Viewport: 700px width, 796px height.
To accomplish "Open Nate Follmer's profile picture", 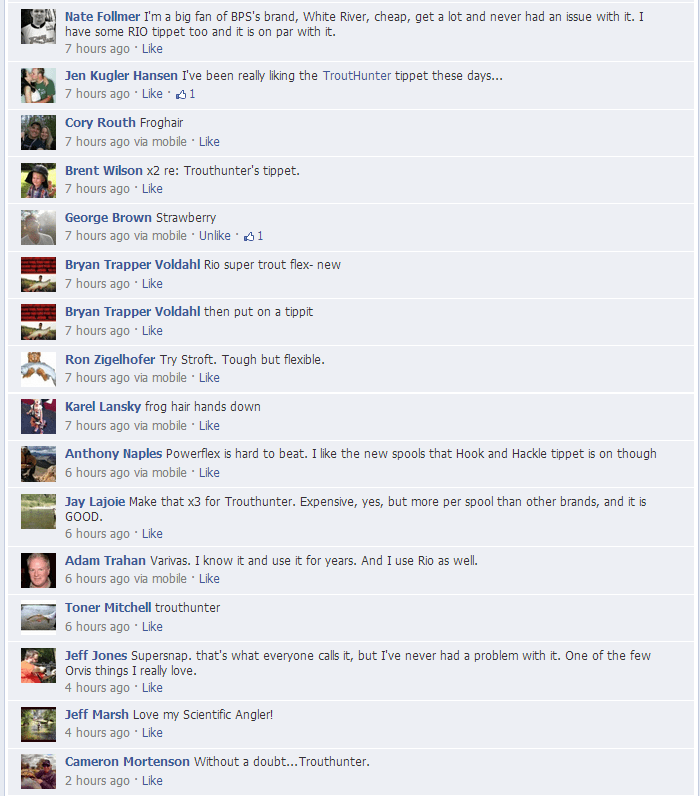I will tap(39, 27).
